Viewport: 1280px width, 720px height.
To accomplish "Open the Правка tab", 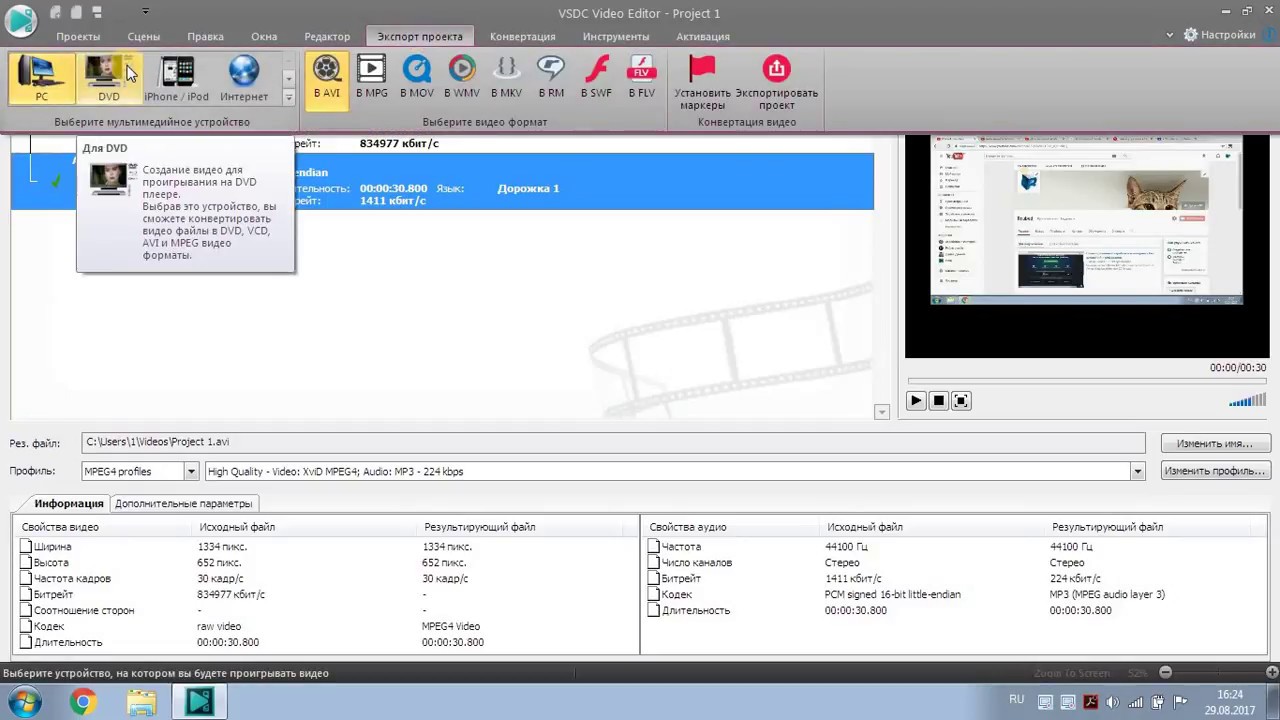I will (205, 36).
